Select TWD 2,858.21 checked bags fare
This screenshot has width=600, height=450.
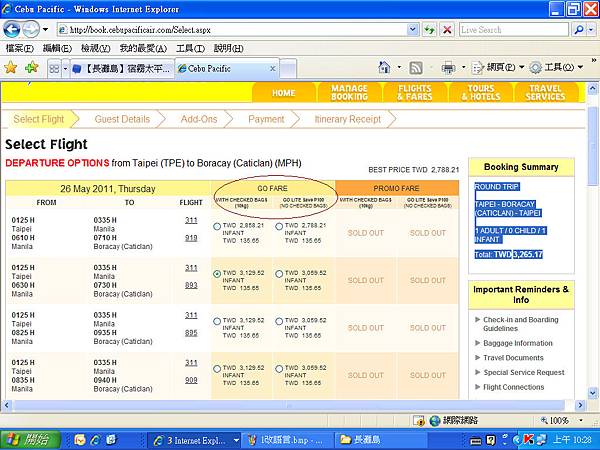(x=217, y=227)
